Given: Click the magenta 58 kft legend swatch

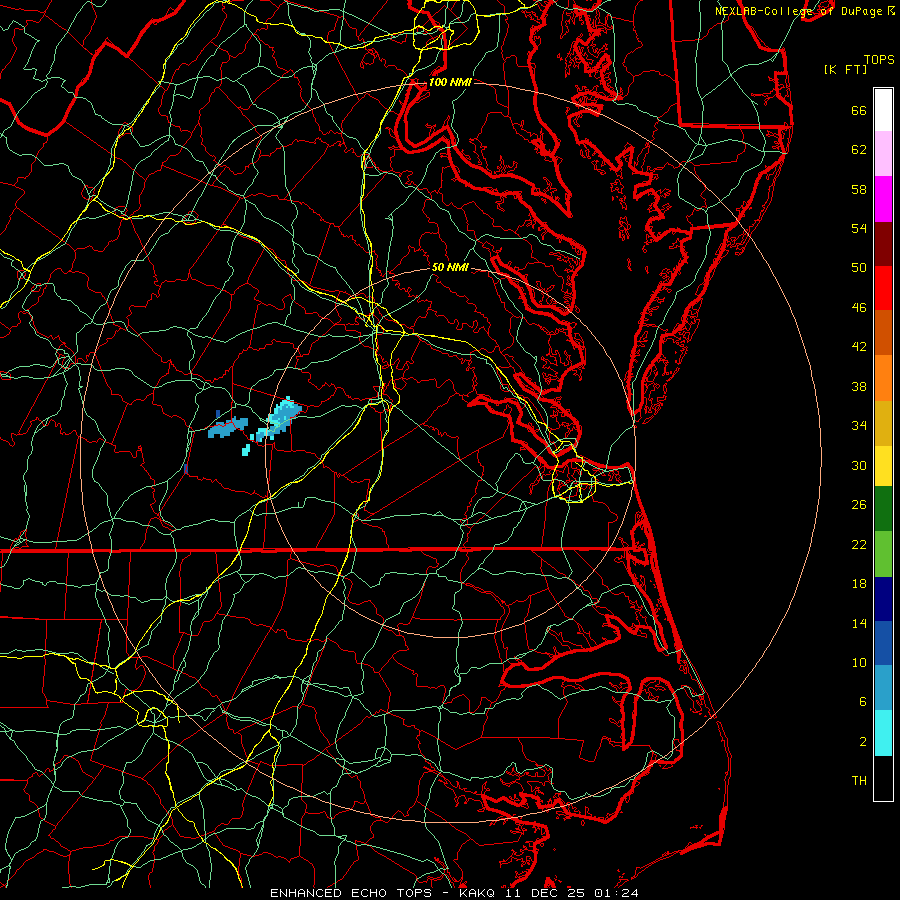Looking at the screenshot, I should (x=883, y=199).
